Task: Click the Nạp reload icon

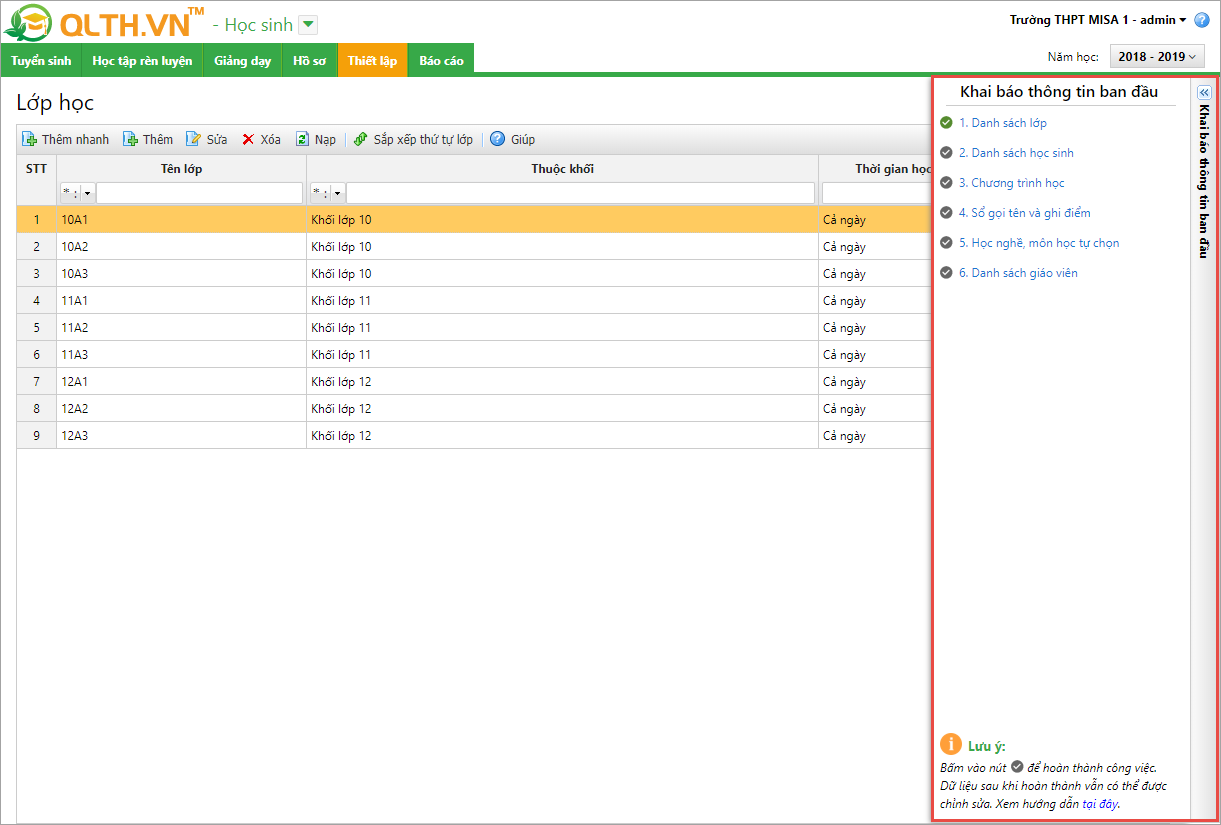Action: point(302,140)
